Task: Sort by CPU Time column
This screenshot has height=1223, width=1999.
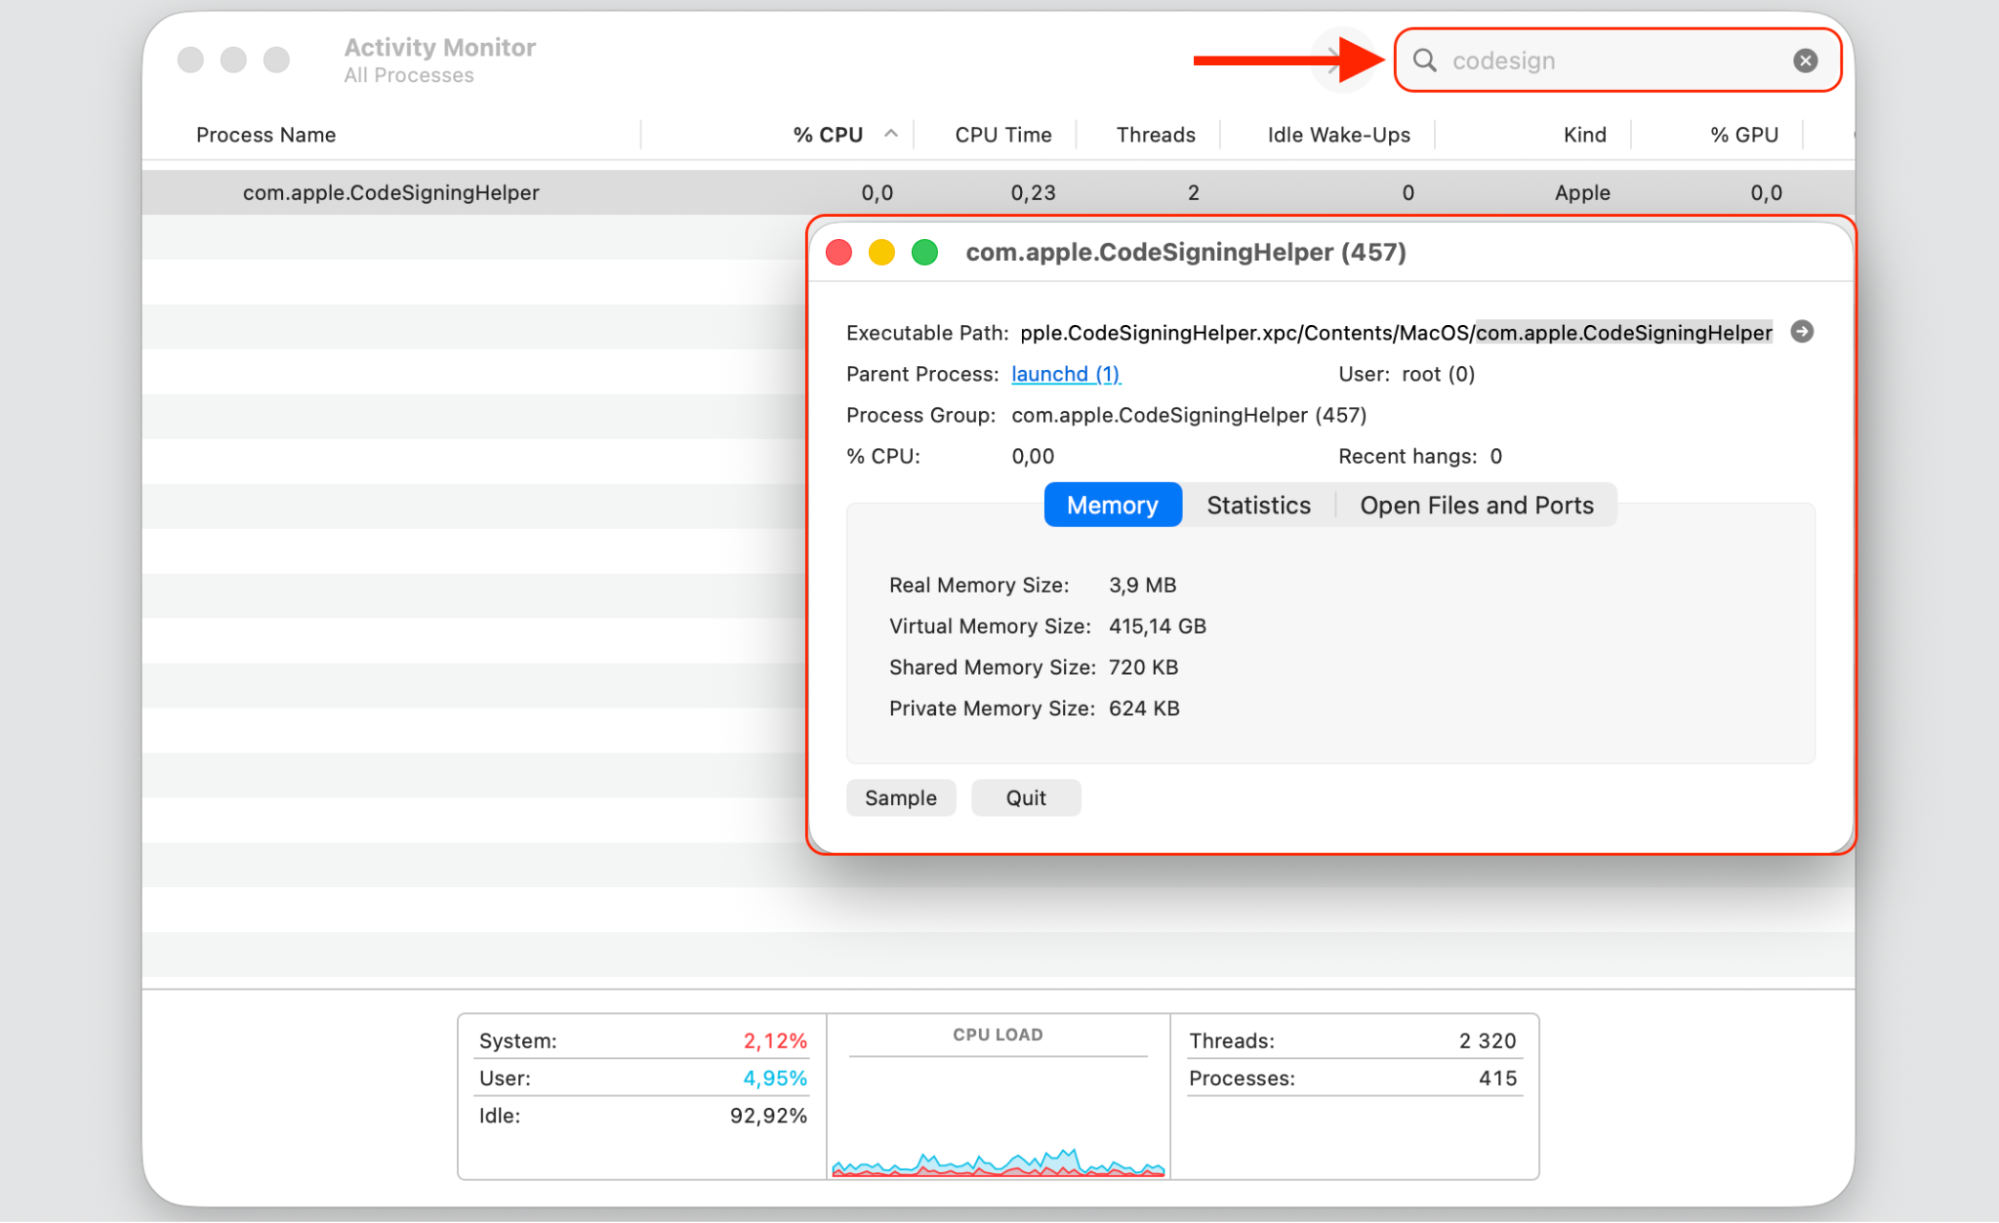Action: (x=1003, y=135)
